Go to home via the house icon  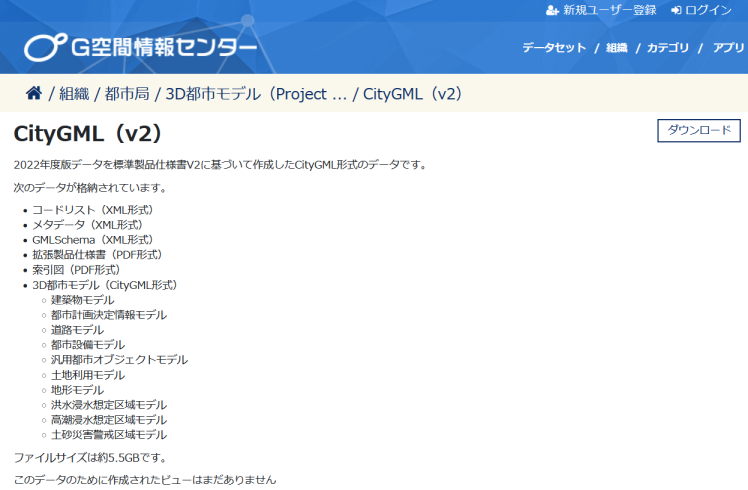click(34, 94)
